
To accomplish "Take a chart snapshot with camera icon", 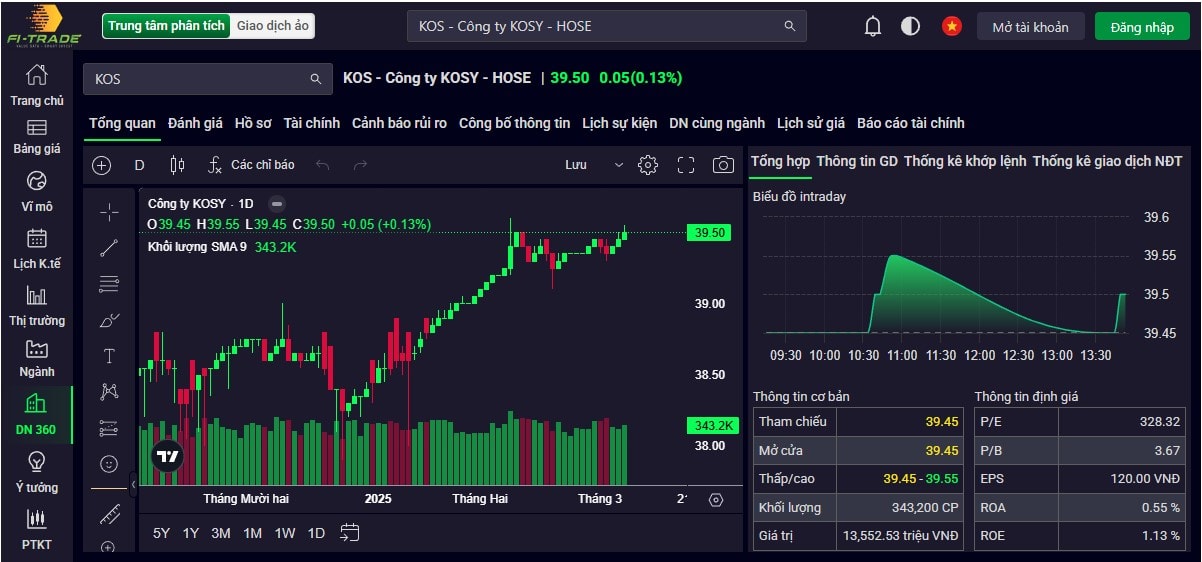I will [x=723, y=165].
